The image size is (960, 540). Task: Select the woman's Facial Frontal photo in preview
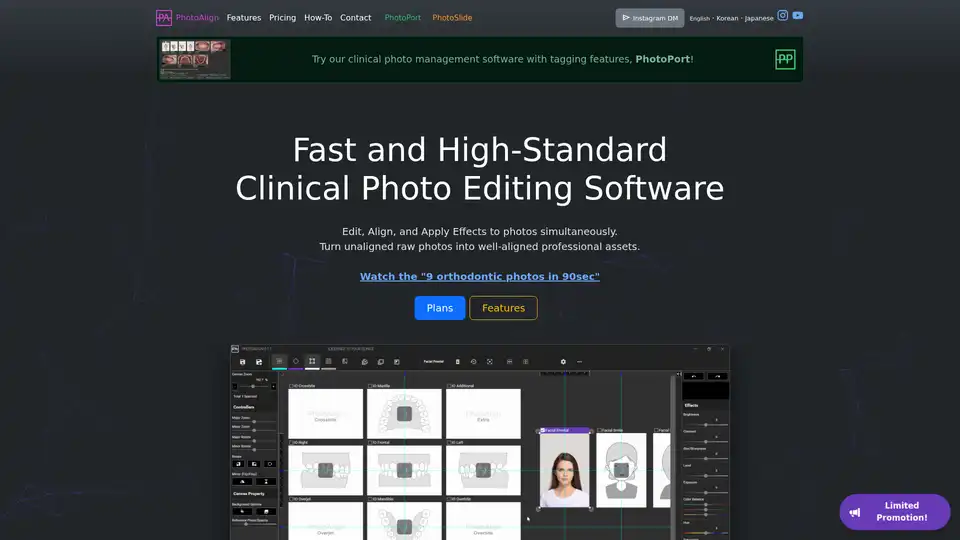[x=564, y=470]
